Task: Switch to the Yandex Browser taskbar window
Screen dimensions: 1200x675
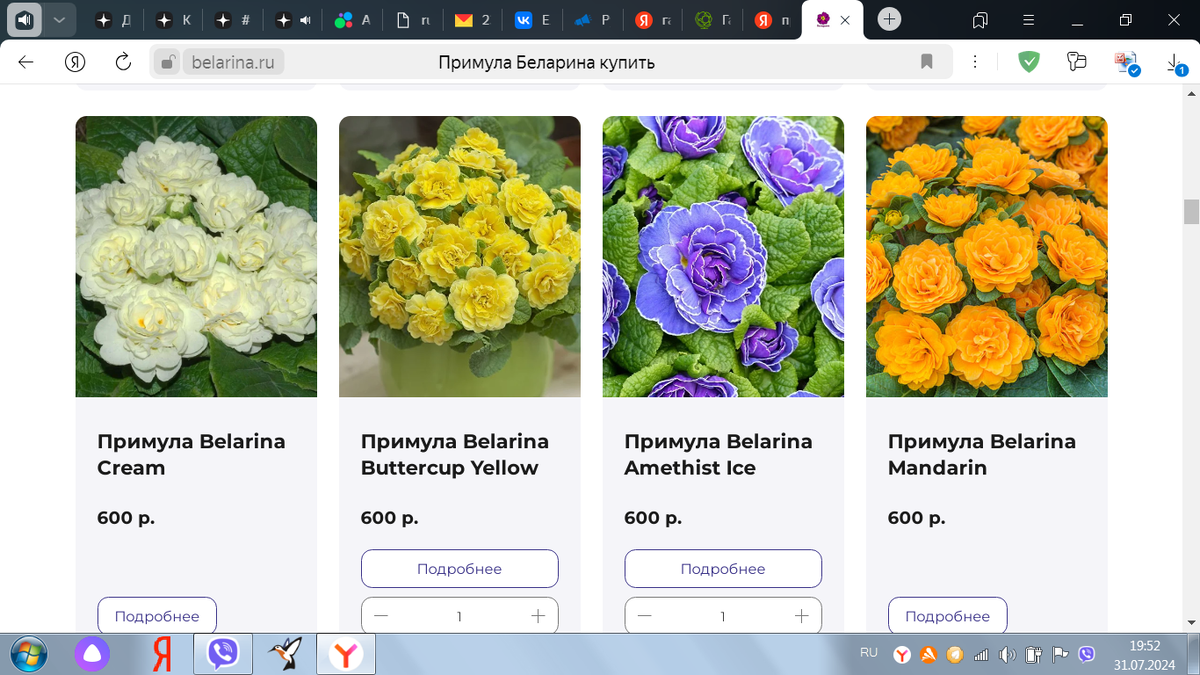Action: point(346,655)
